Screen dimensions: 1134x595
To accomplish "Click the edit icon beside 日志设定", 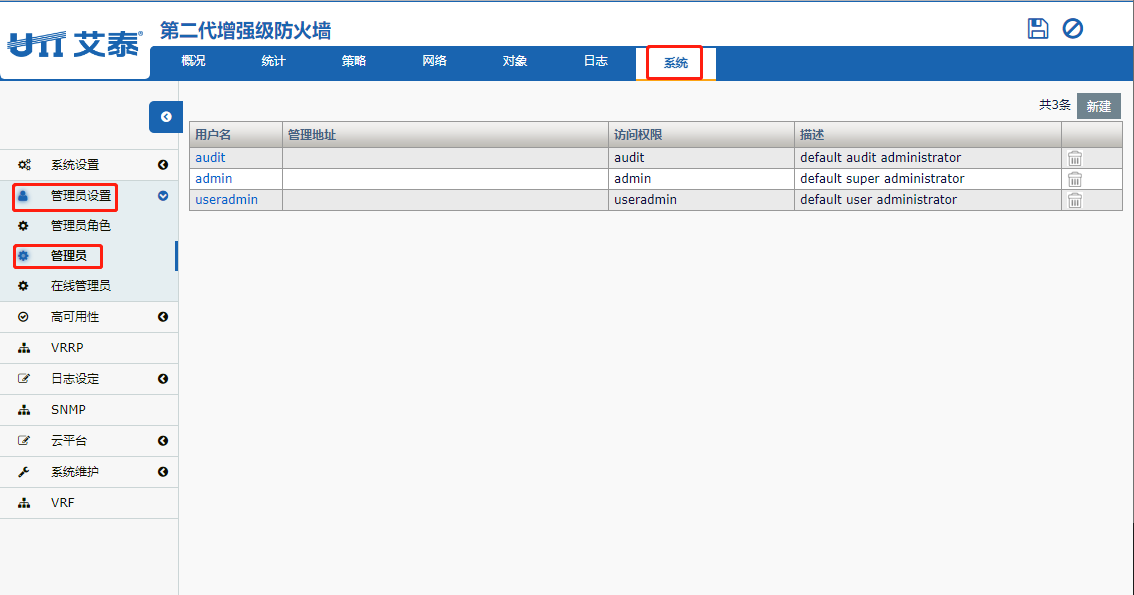I will 24,378.
